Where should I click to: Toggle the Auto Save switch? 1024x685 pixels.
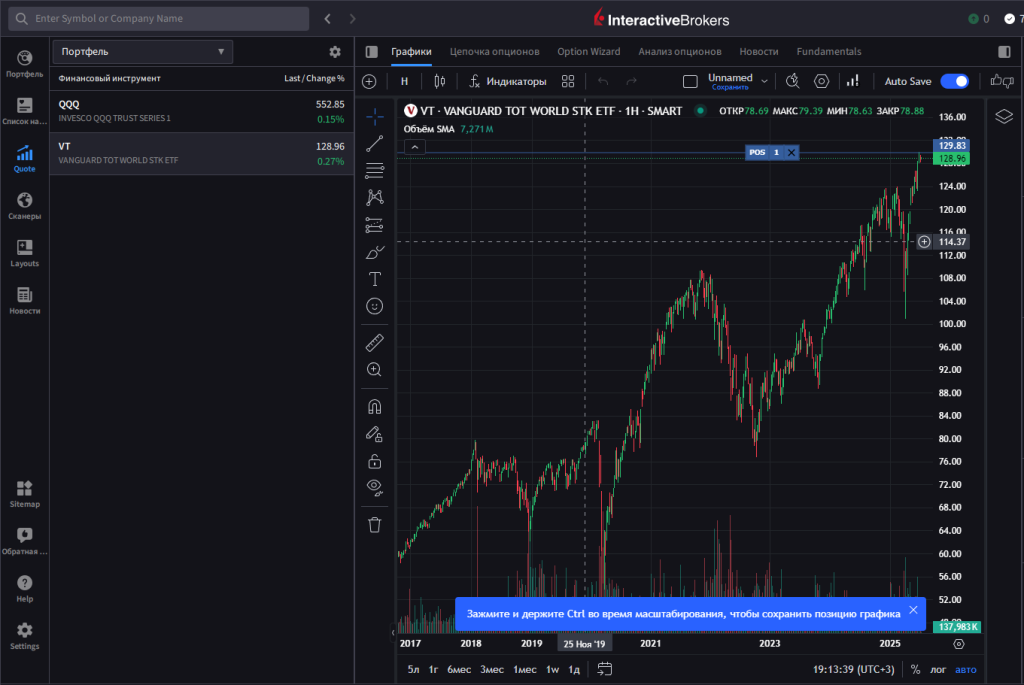(954, 81)
